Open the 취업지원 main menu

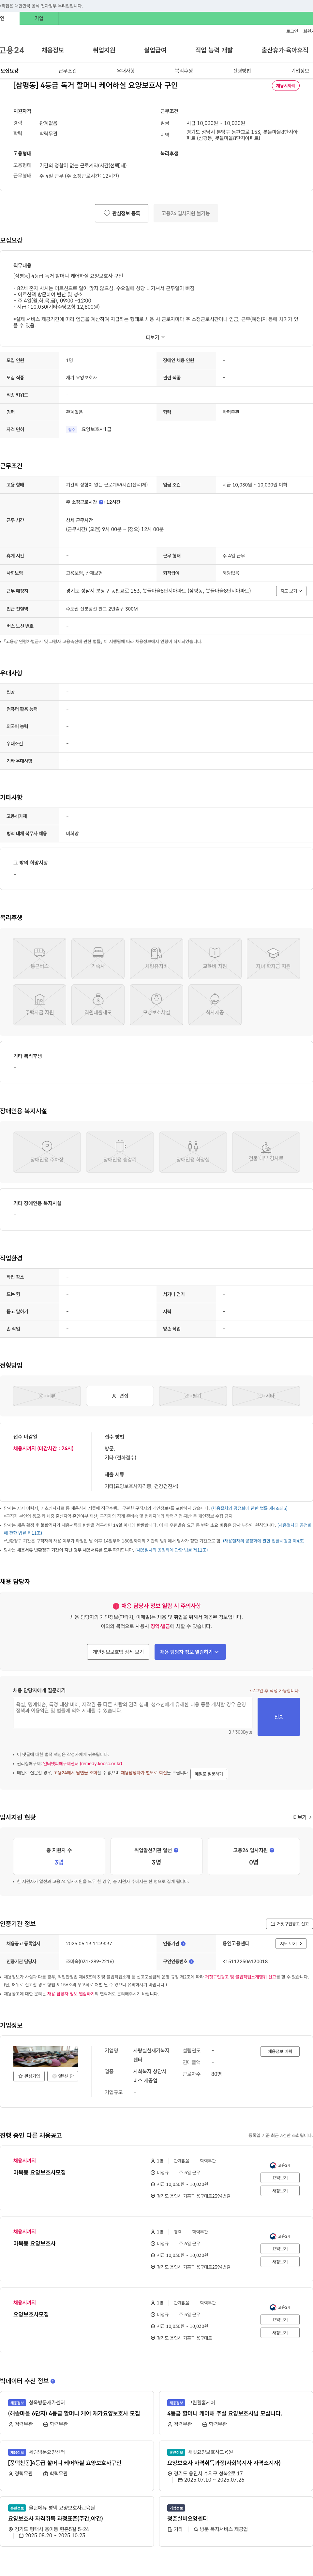point(104,50)
